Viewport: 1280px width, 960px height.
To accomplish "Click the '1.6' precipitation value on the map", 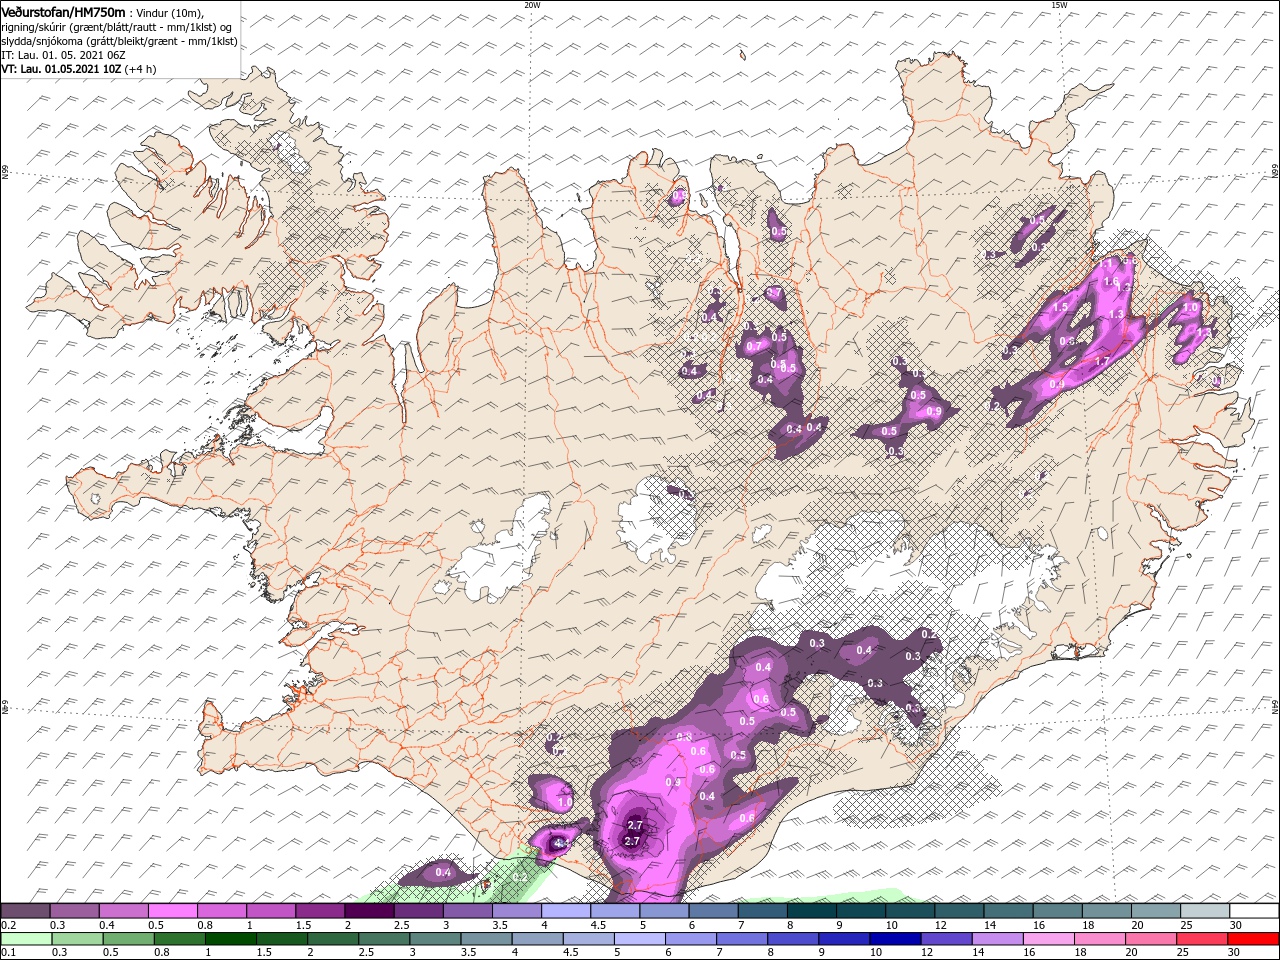I will pos(1110,282).
